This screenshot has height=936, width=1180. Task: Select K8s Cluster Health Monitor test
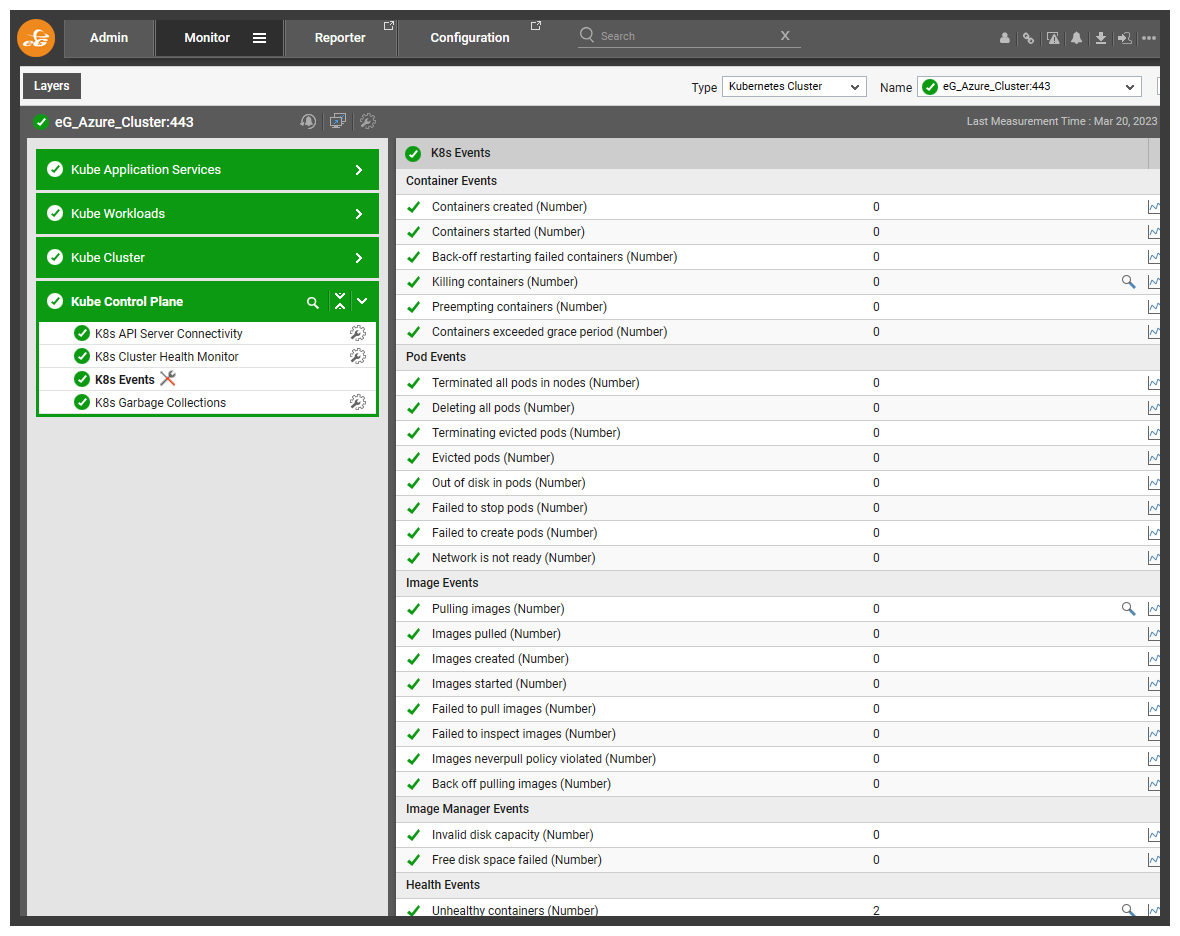pos(166,357)
